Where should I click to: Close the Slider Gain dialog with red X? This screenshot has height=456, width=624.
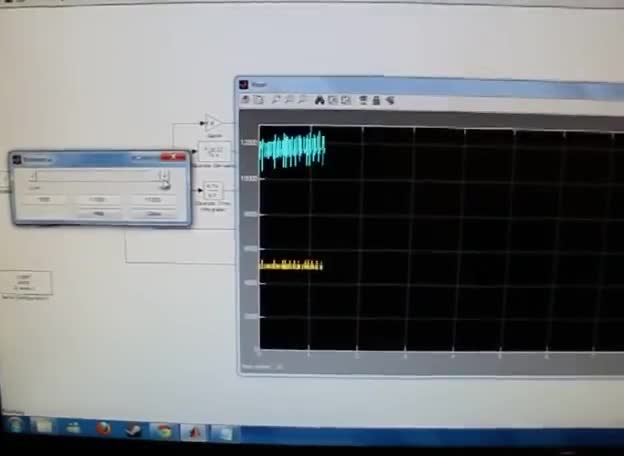[173, 157]
